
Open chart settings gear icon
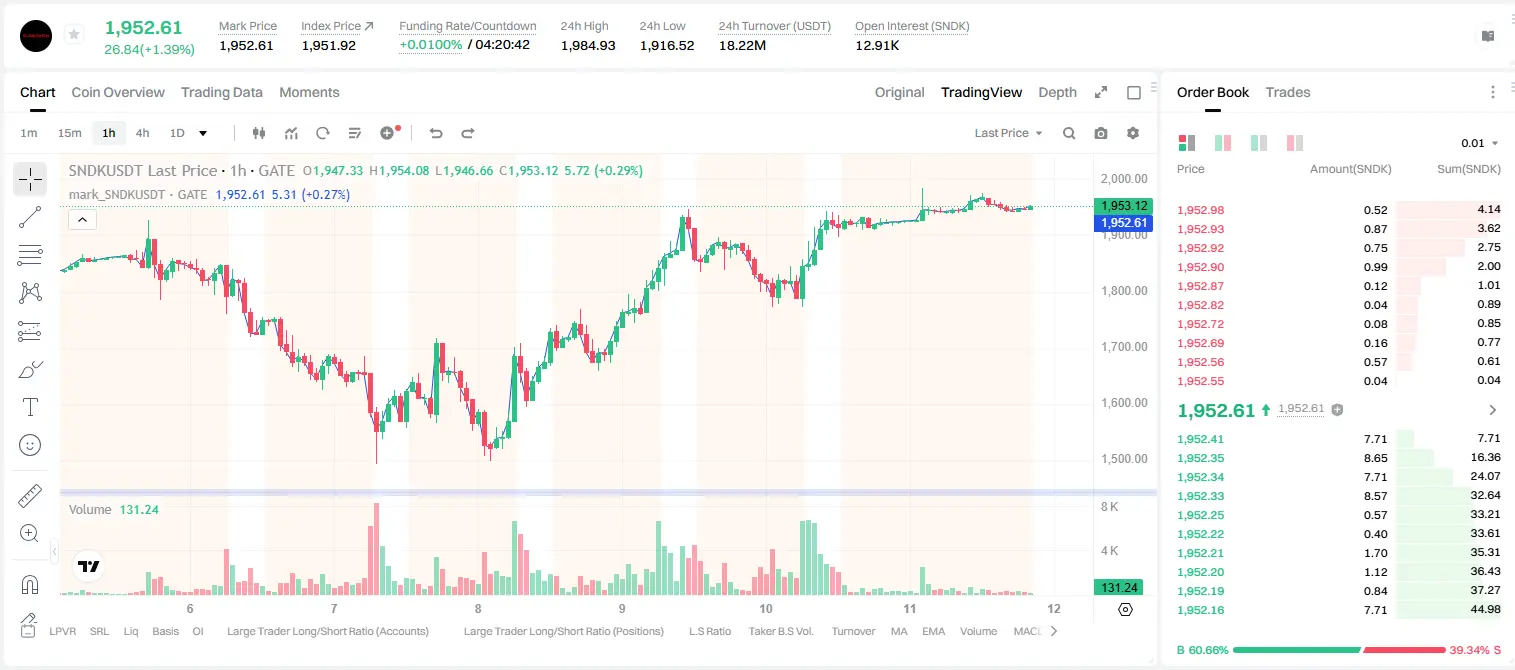pos(1133,133)
